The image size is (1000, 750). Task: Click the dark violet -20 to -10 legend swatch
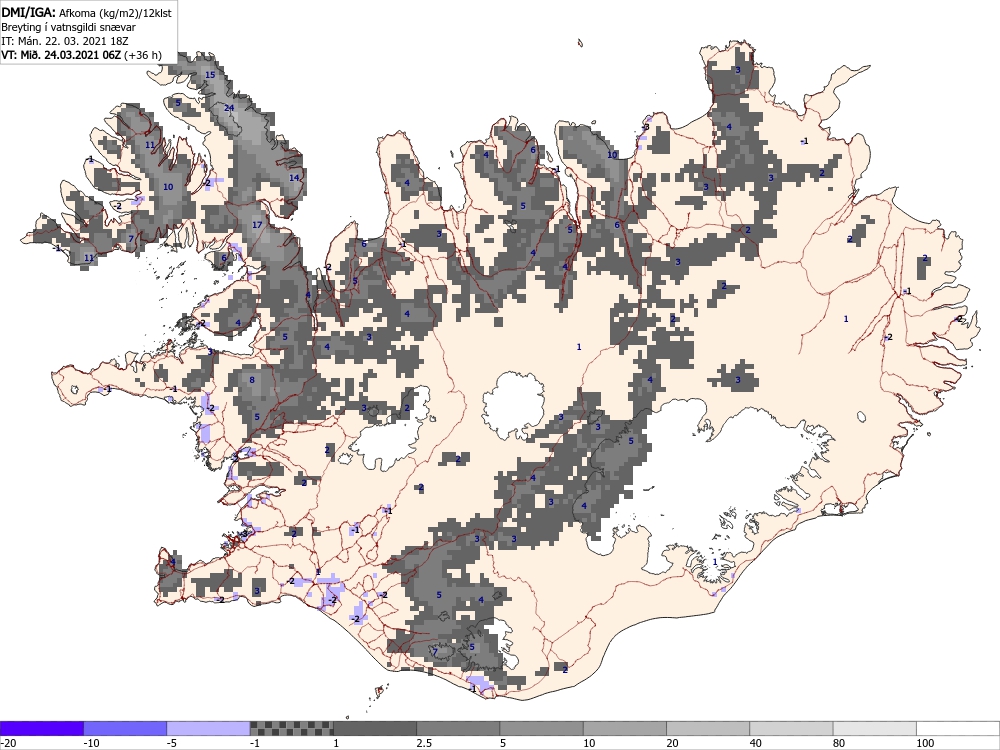(x=41, y=728)
